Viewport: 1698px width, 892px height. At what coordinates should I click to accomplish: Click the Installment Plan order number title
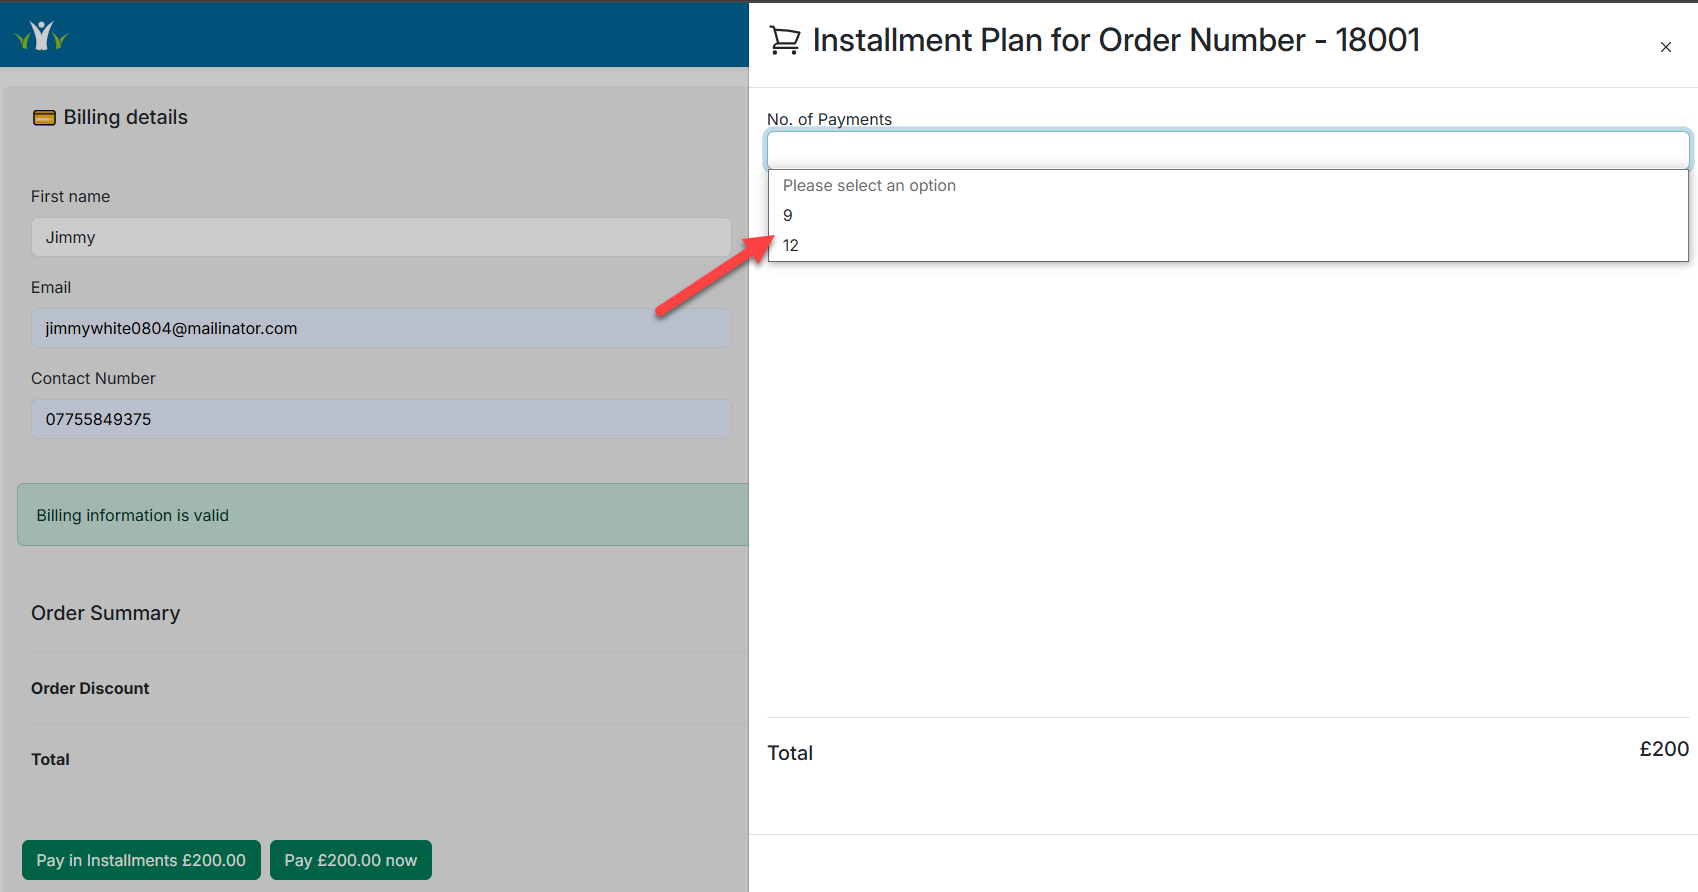click(1115, 40)
